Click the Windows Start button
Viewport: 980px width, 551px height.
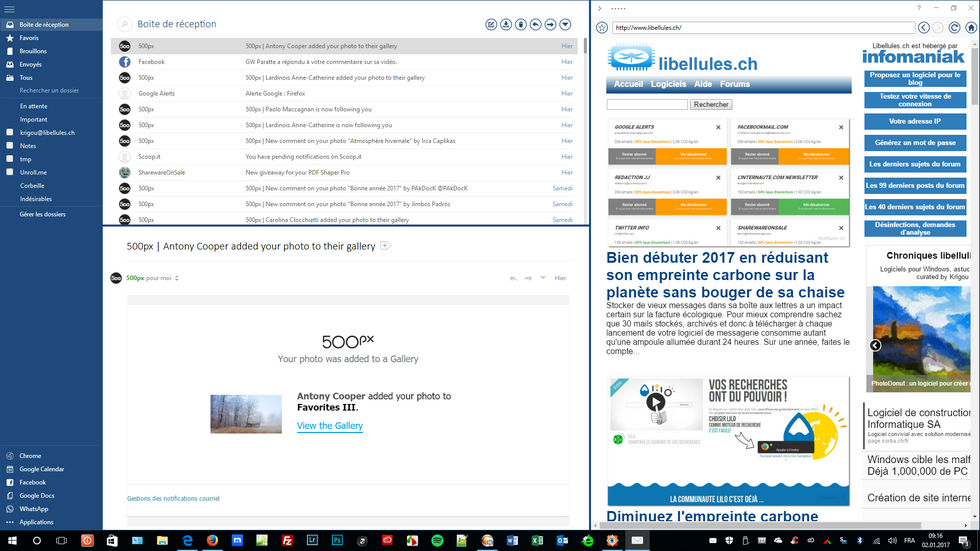[x=12, y=540]
